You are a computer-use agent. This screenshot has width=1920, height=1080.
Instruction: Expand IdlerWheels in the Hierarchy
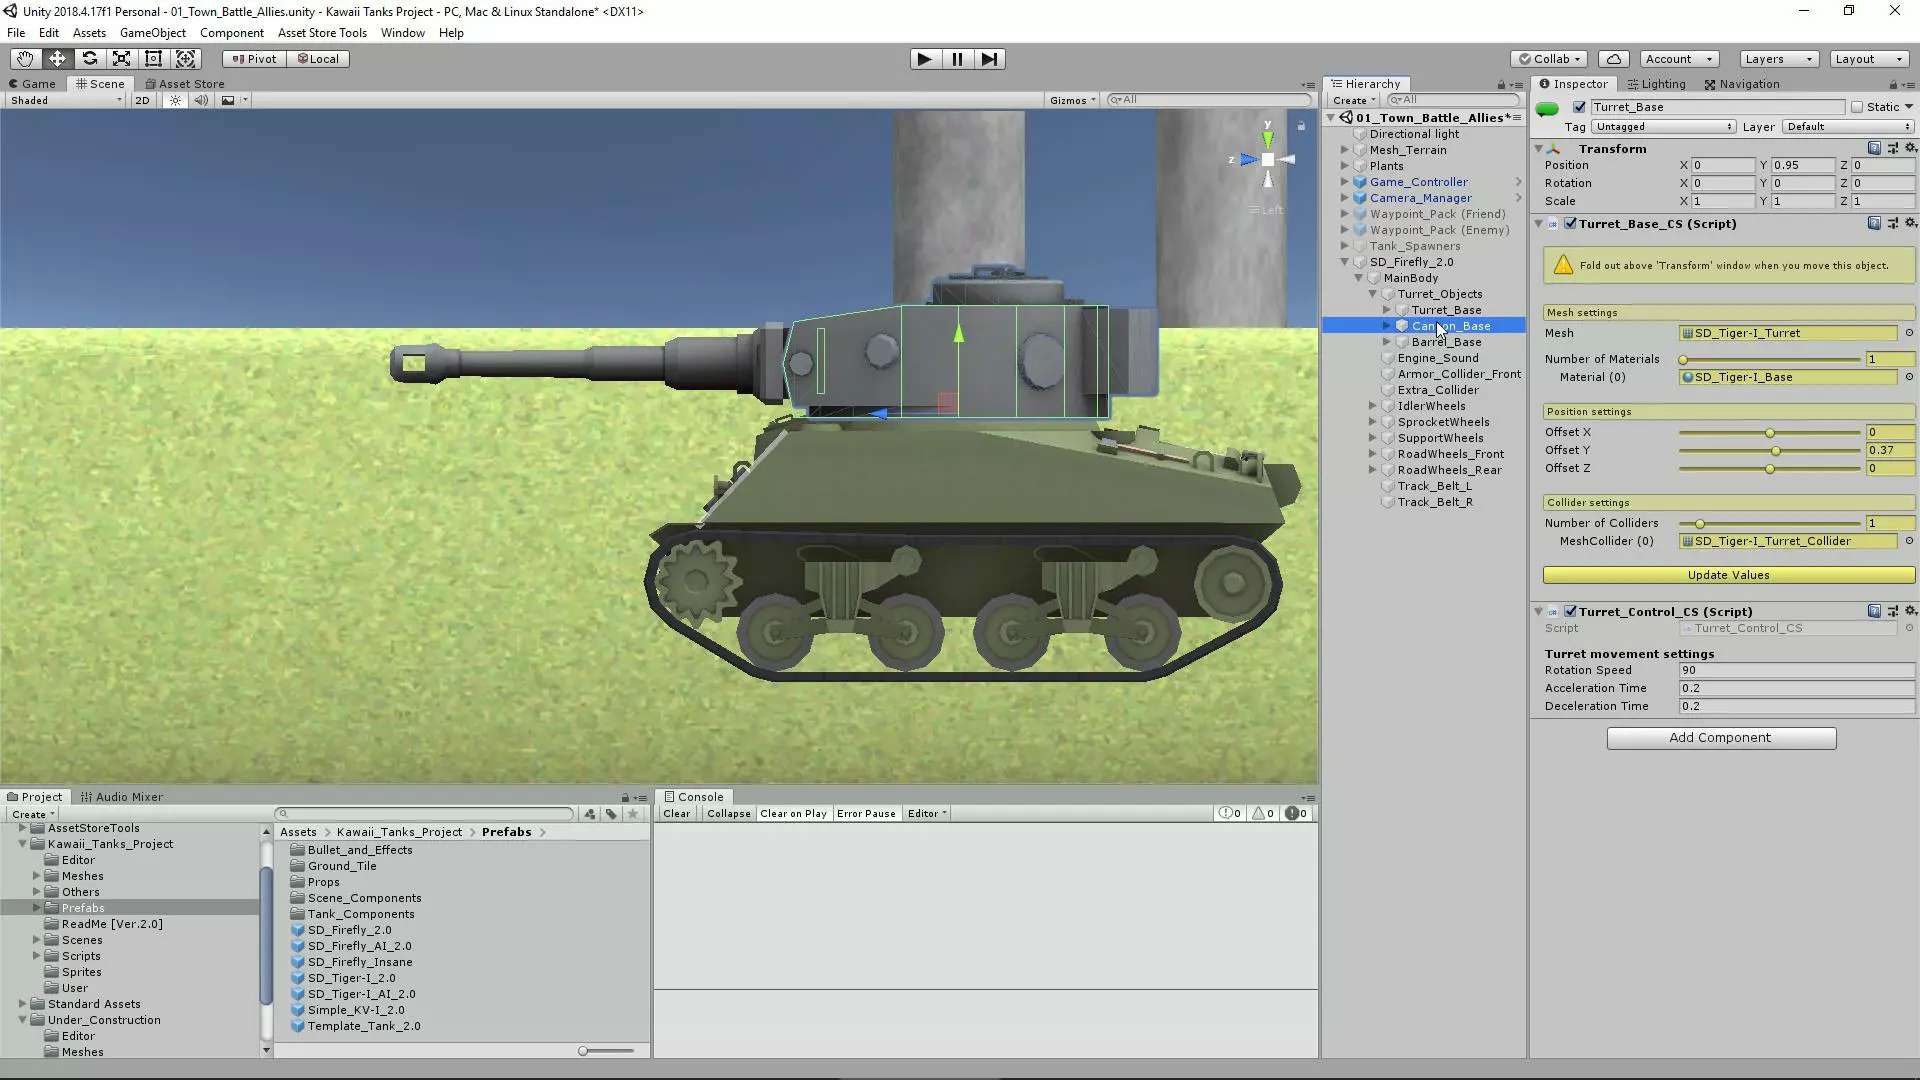(x=1373, y=406)
